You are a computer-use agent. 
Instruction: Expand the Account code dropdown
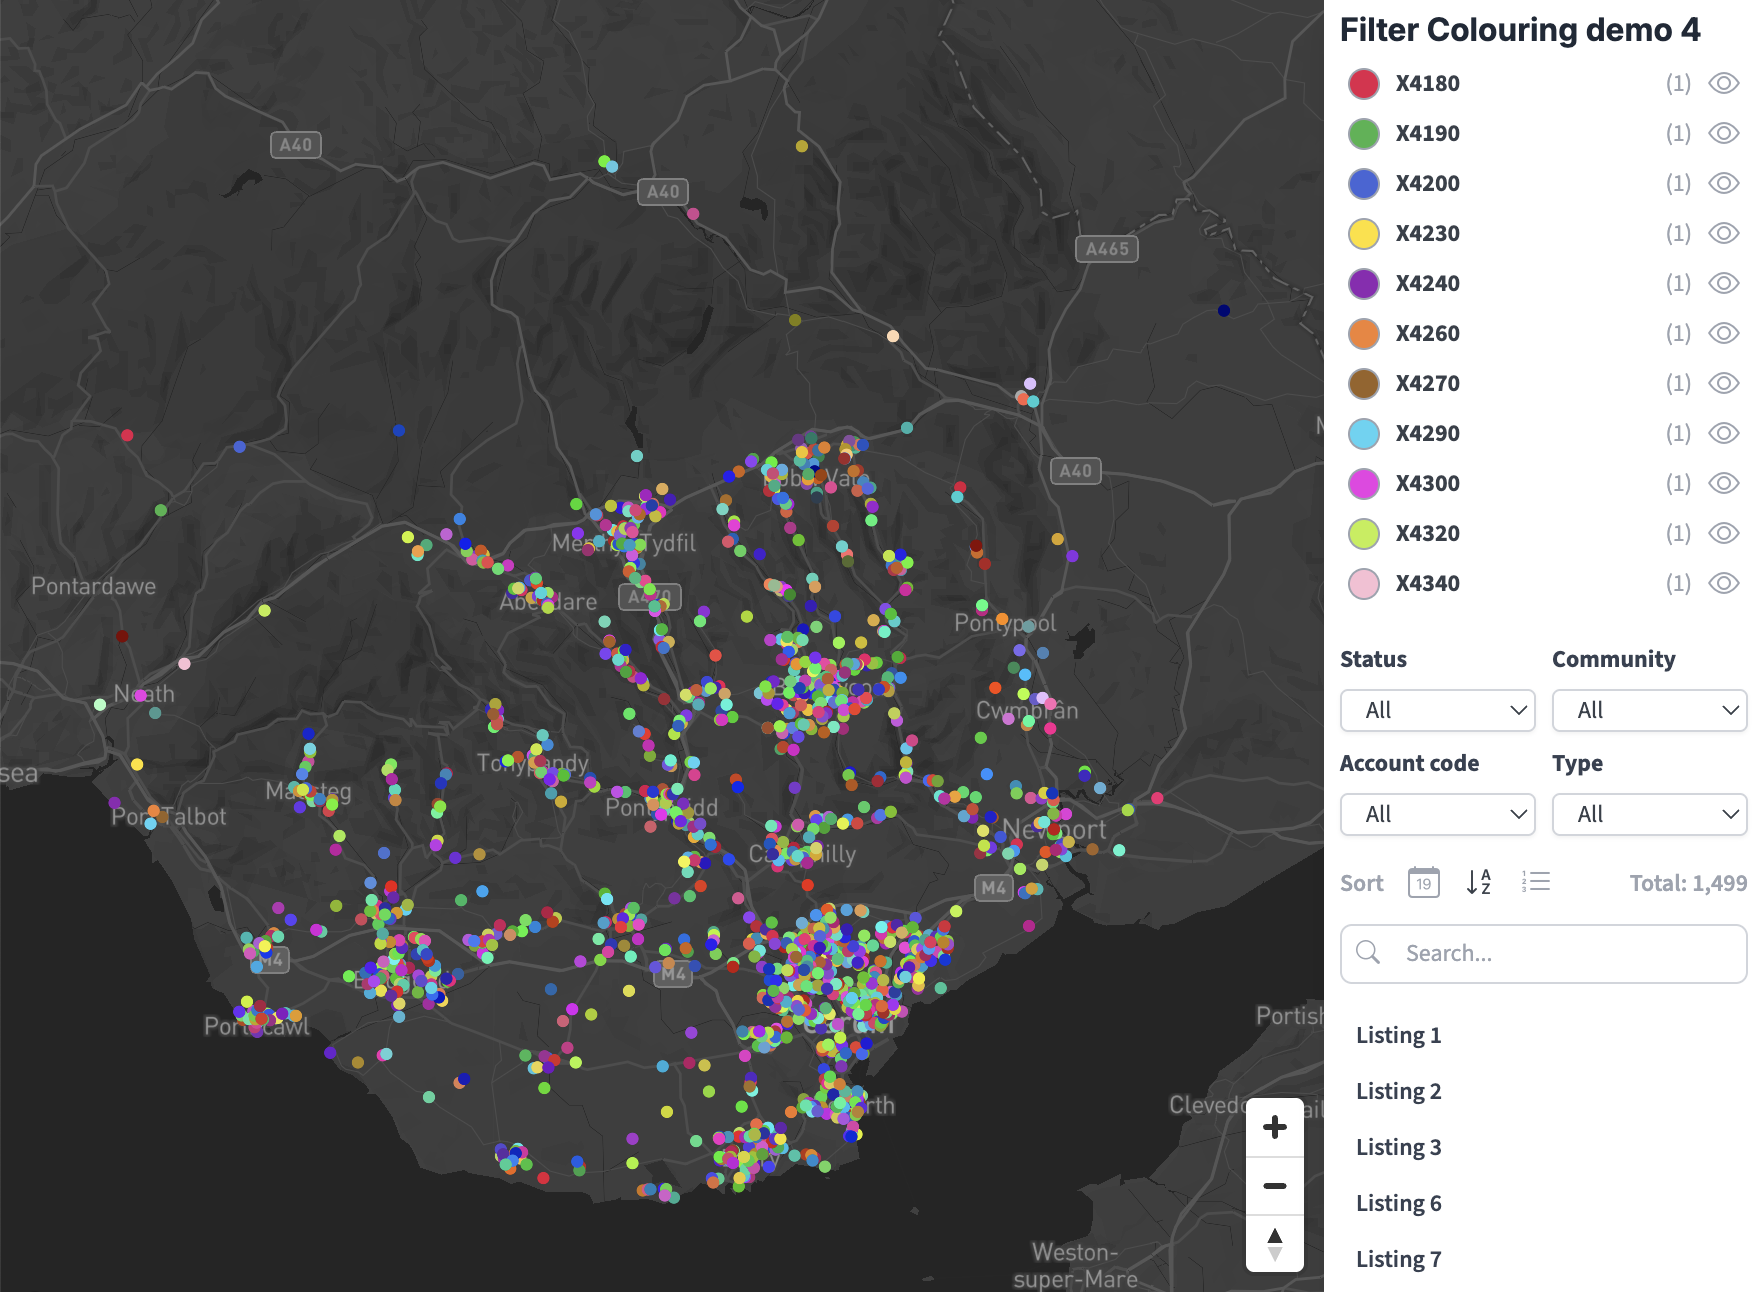coord(1437,814)
